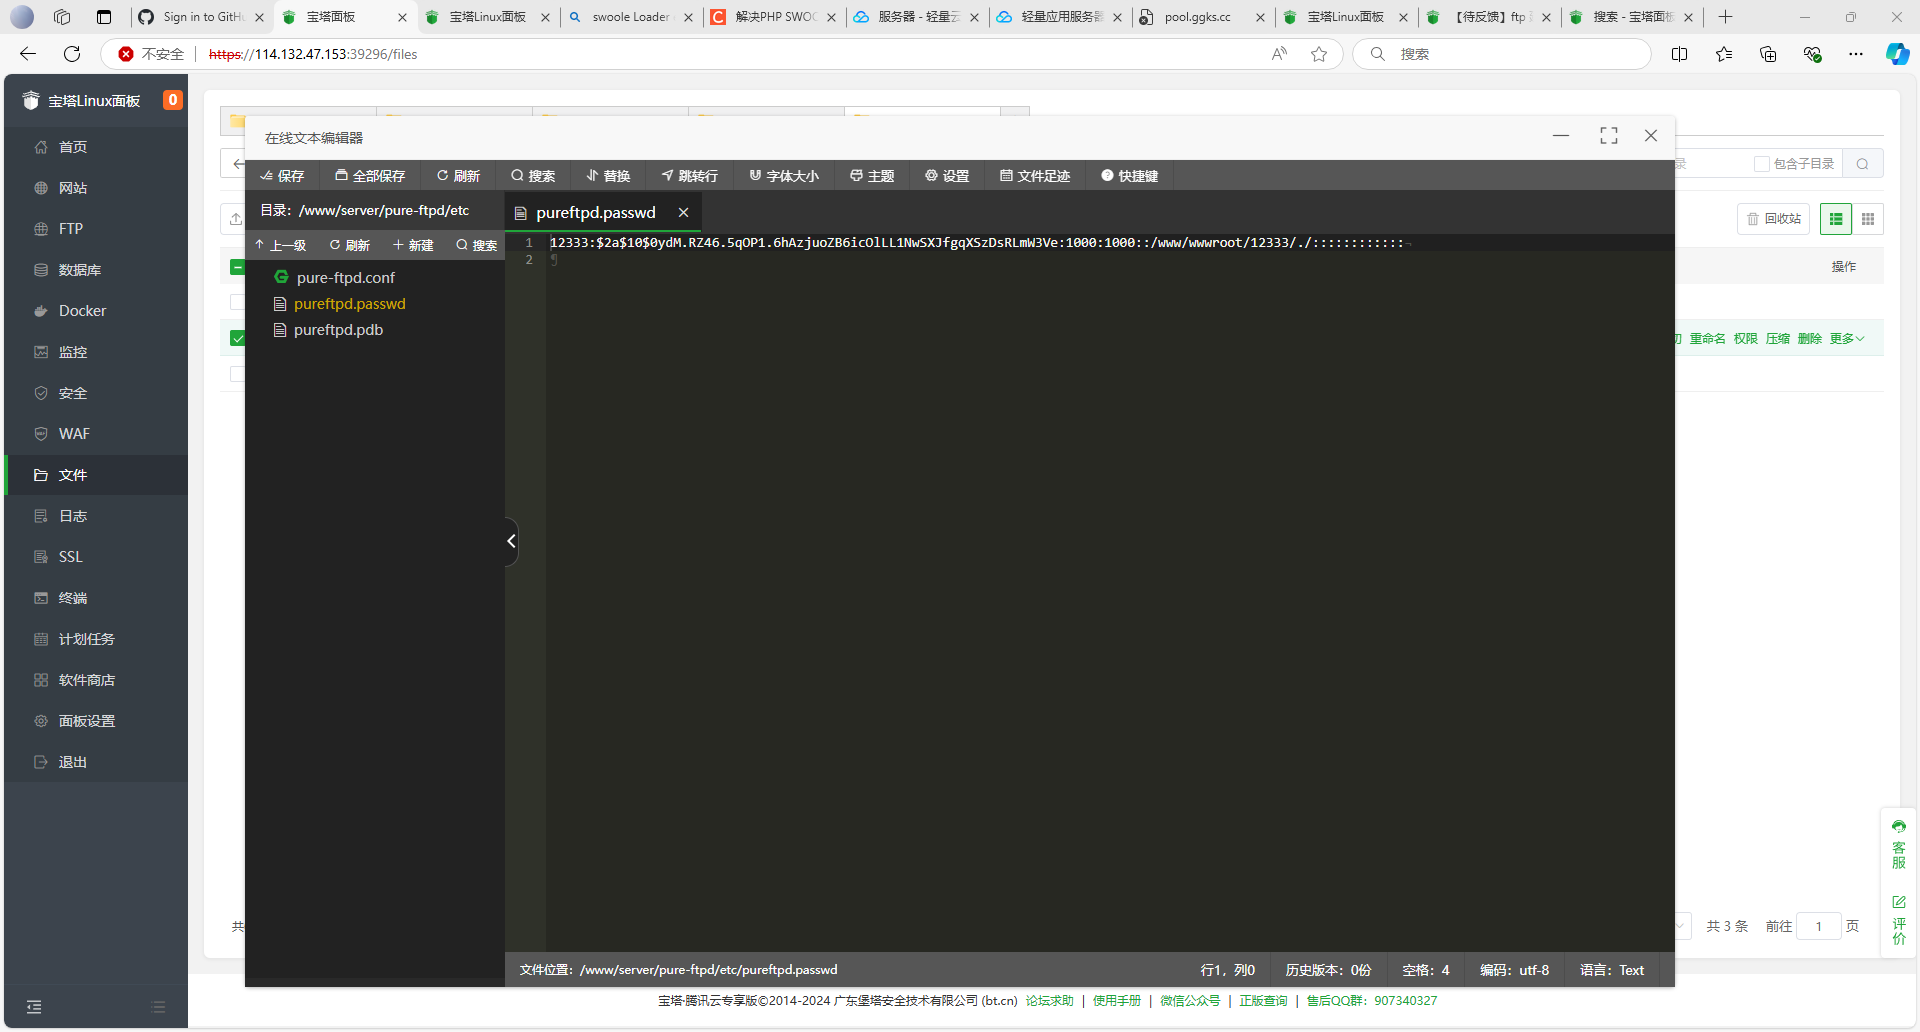1920x1032 pixels.
Task: Show the Shortcuts (快捷键) help
Action: pos(1129,176)
